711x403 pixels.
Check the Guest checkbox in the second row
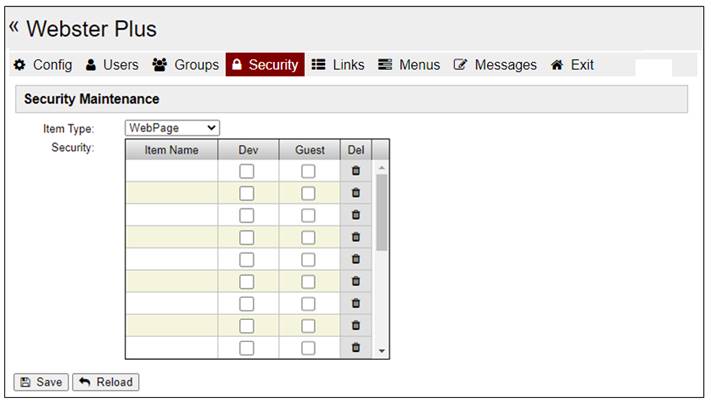pyautogui.click(x=309, y=193)
